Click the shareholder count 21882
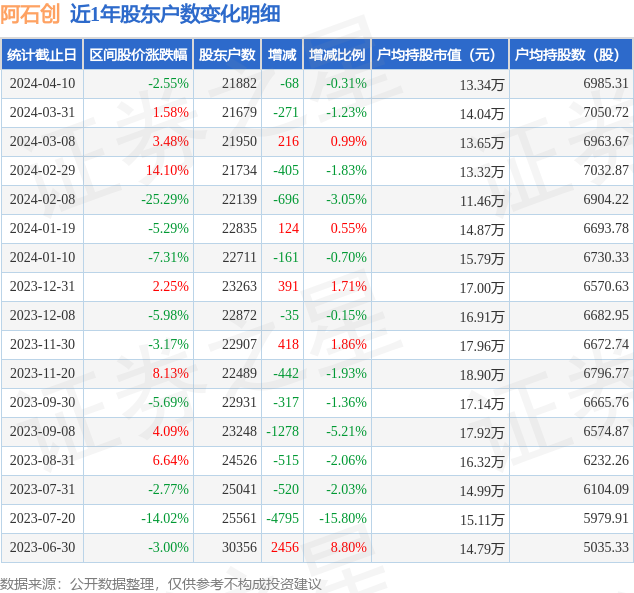 (x=239, y=83)
